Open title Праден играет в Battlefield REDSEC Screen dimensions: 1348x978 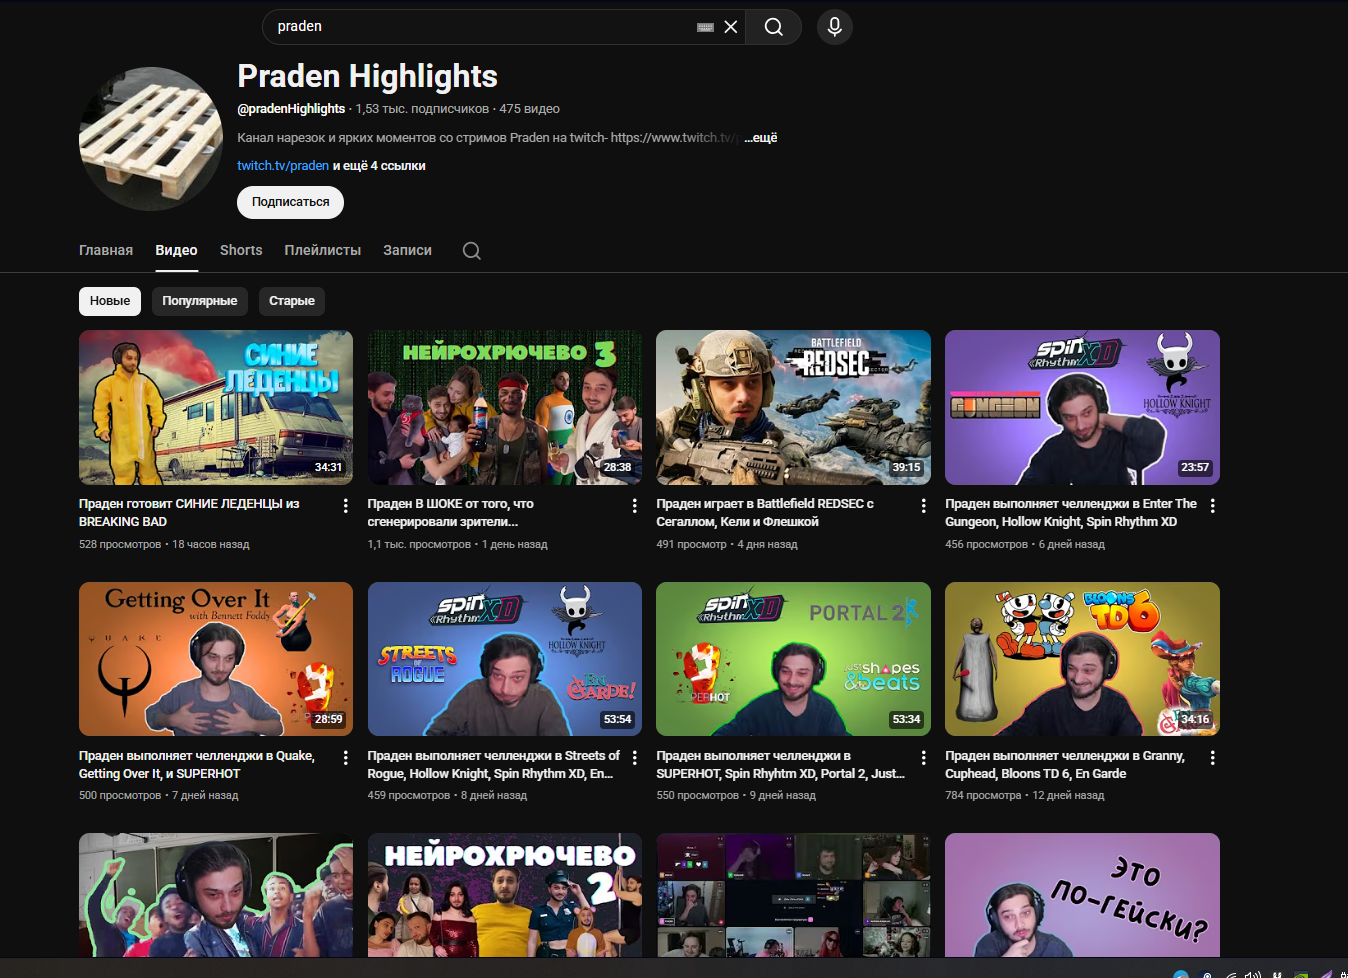pyautogui.click(x=765, y=513)
